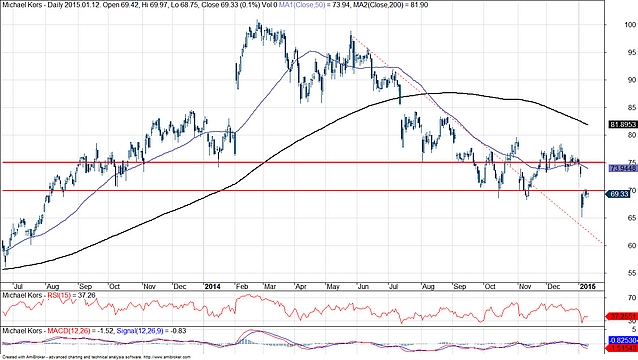Screen dimensions: 638x360
Task: Click the Mar month label
Action: [270, 286]
